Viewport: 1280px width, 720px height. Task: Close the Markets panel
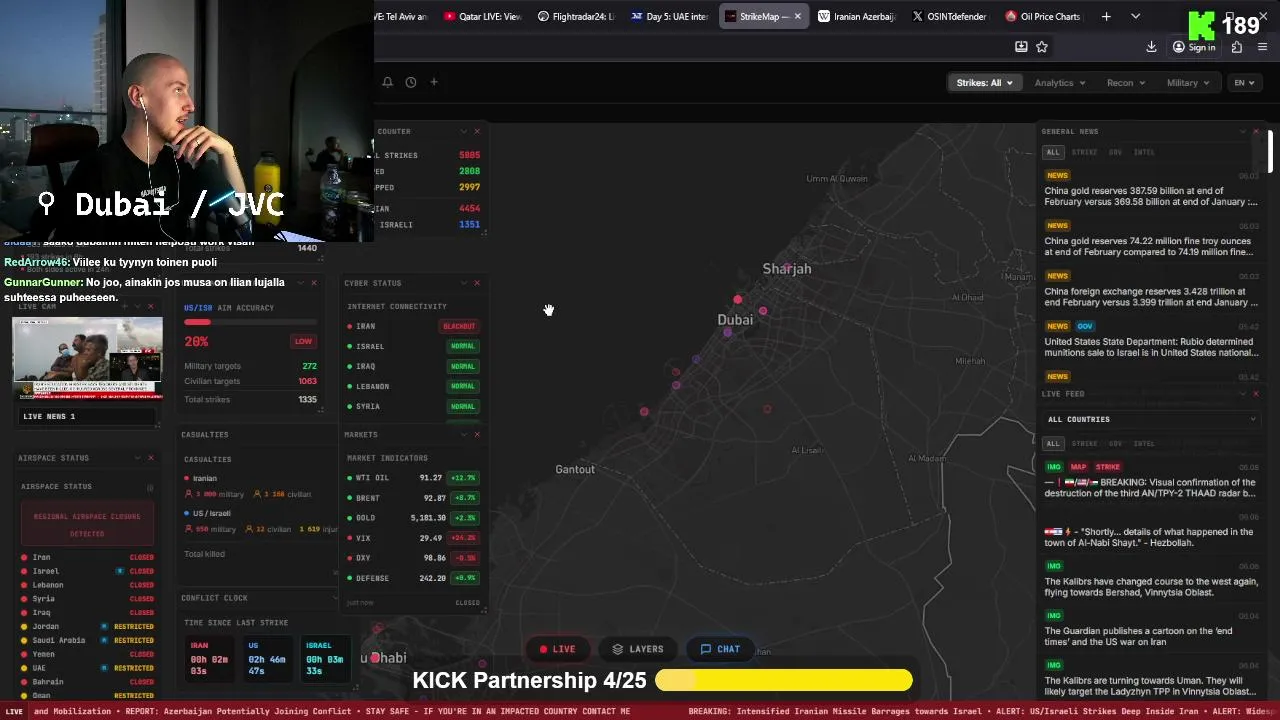tap(477, 434)
